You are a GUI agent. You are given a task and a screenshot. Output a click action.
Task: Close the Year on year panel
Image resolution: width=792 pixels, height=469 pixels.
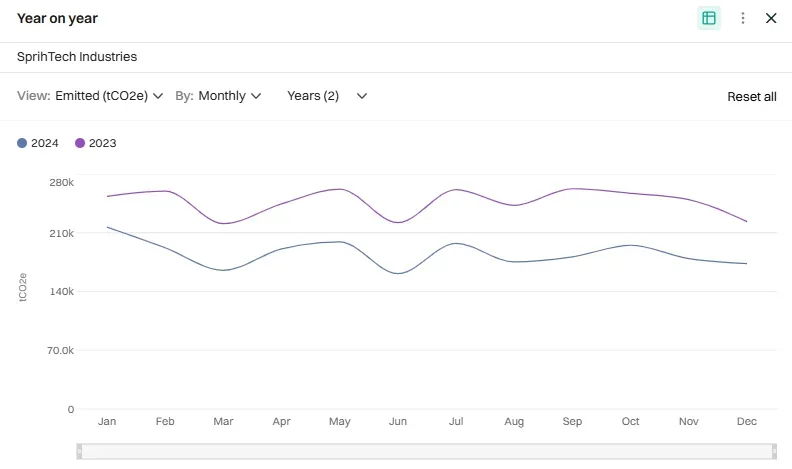[771, 18]
